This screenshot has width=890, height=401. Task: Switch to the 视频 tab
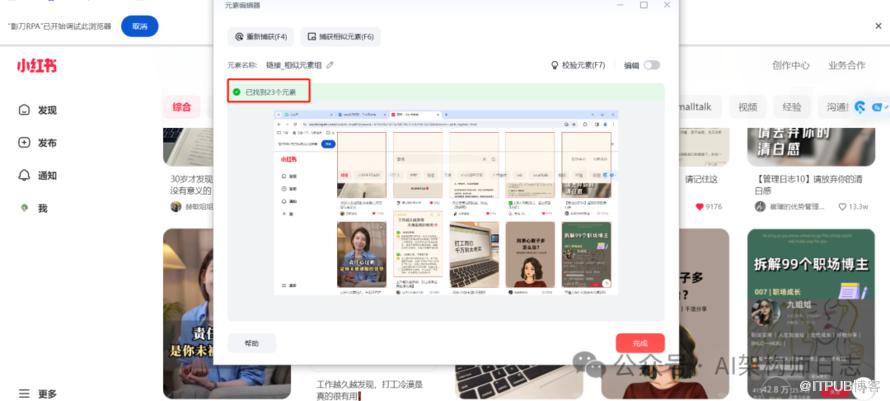(748, 107)
